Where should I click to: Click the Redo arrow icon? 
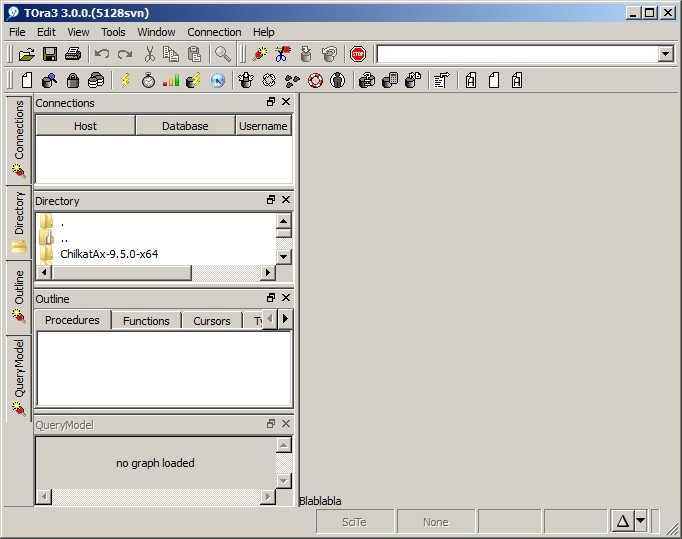tap(125, 54)
